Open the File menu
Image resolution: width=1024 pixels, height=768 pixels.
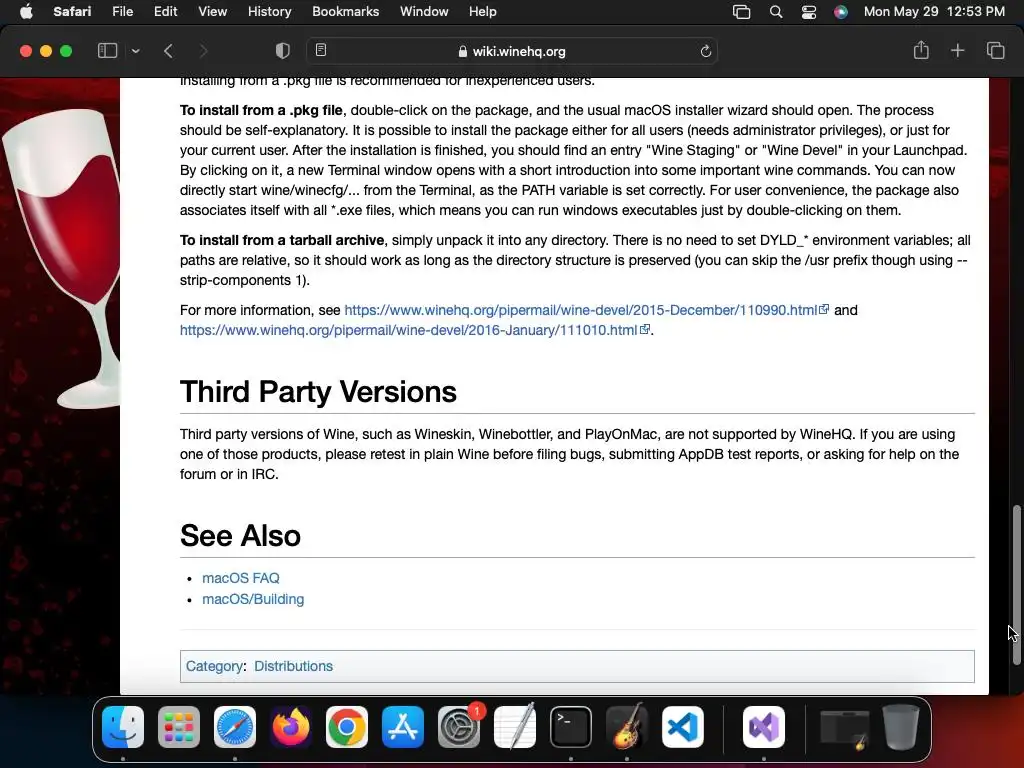click(122, 12)
